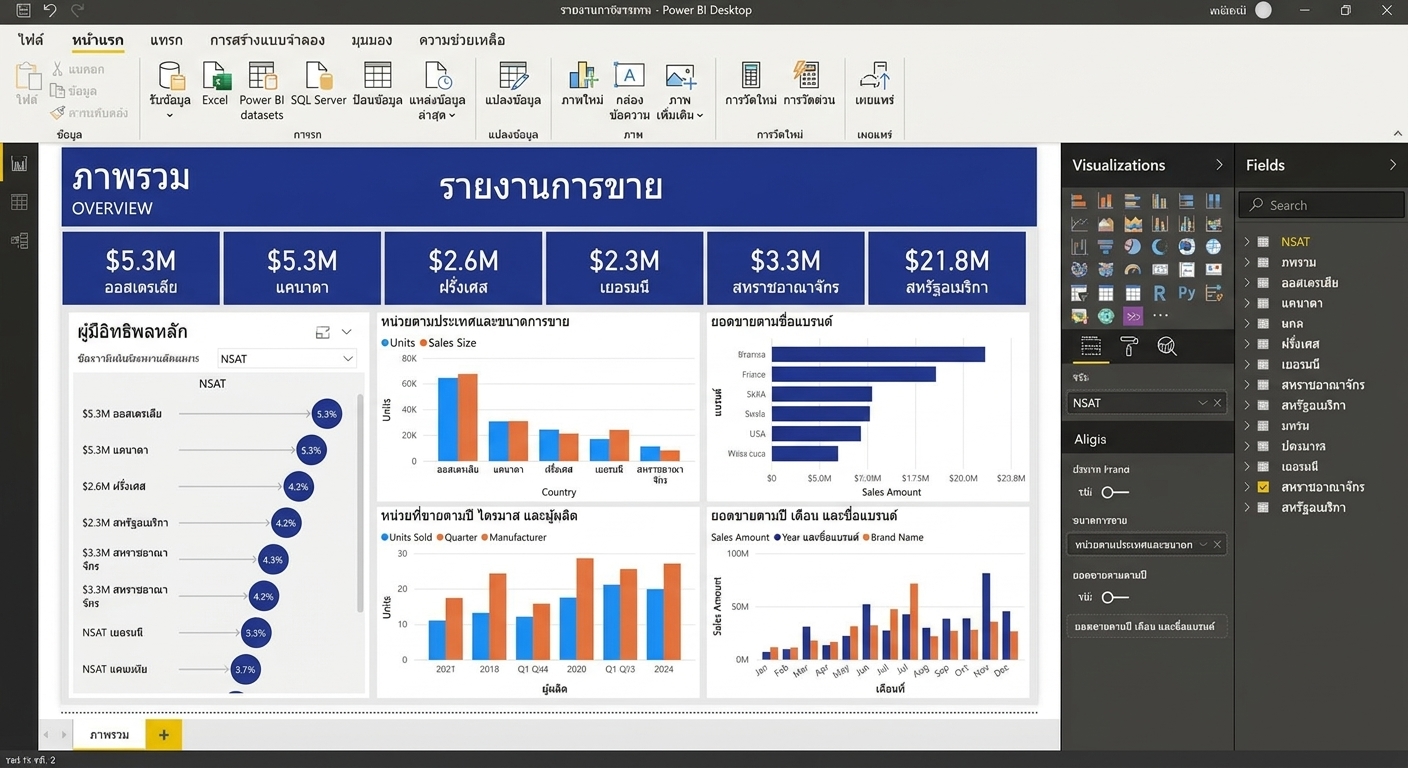
Task: Switch to the Data table view in the left sidebar
Action: 19,202
